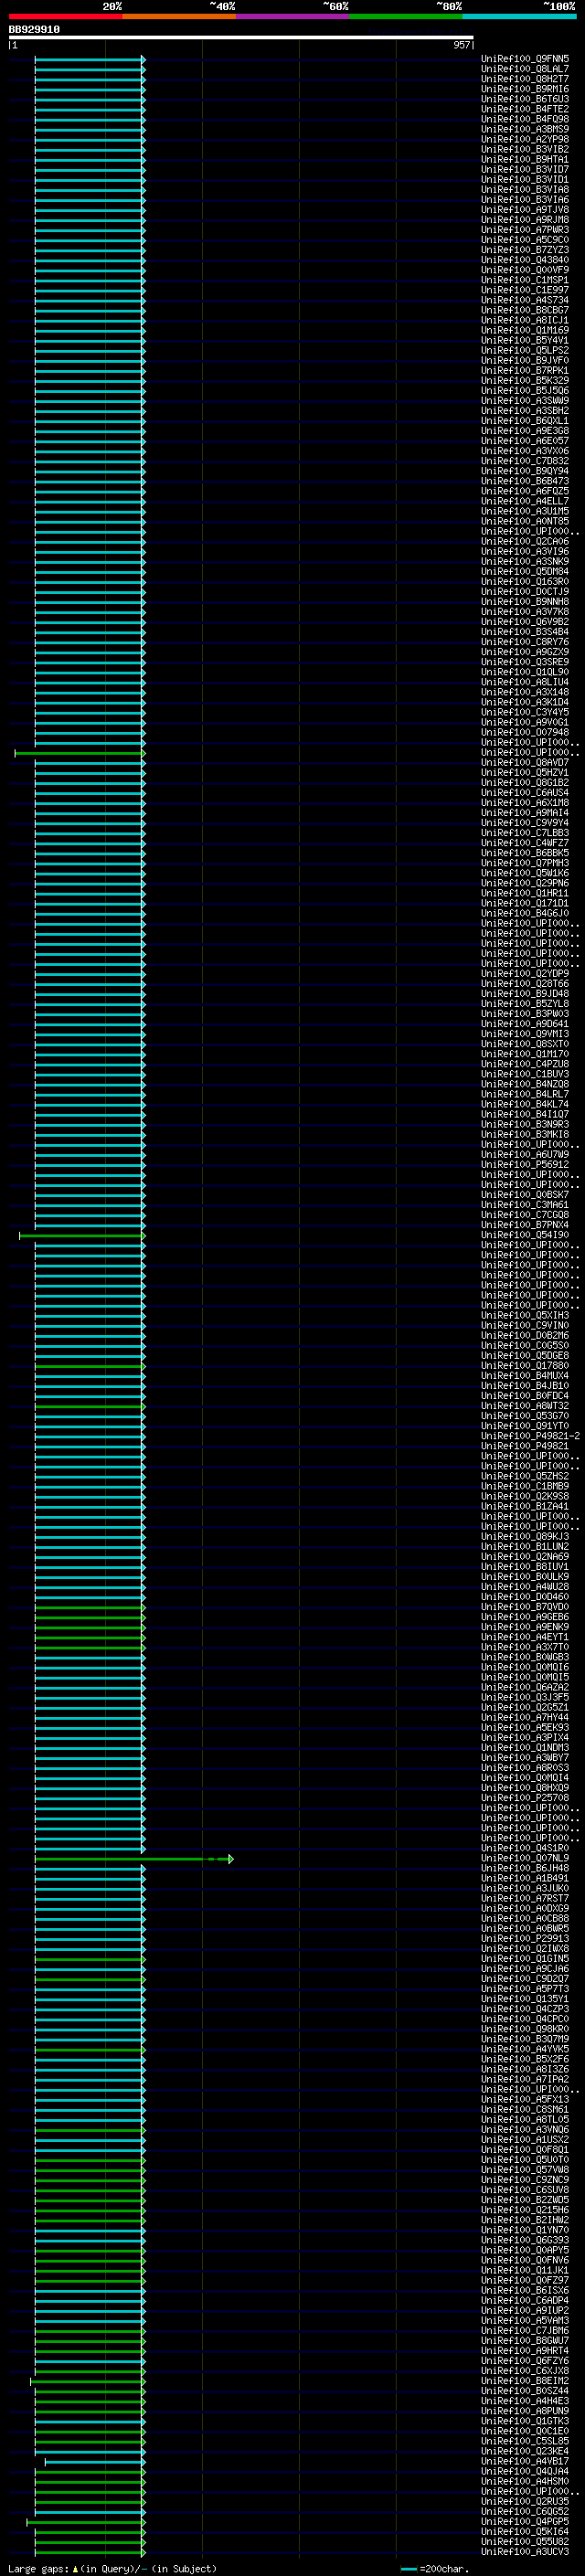This screenshot has width=585, height=2576.
Task: Click the 957 query length marker
Action: (461, 45)
